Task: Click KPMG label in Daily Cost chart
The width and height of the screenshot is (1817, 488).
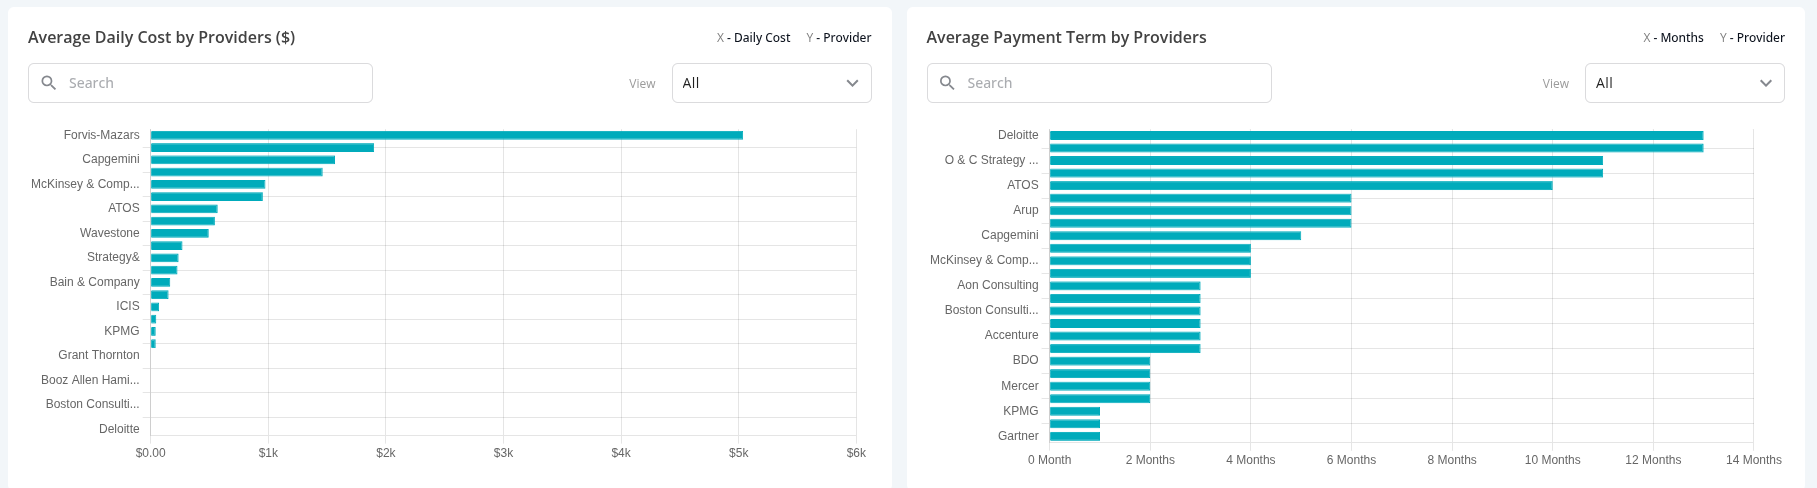Action: tap(121, 331)
